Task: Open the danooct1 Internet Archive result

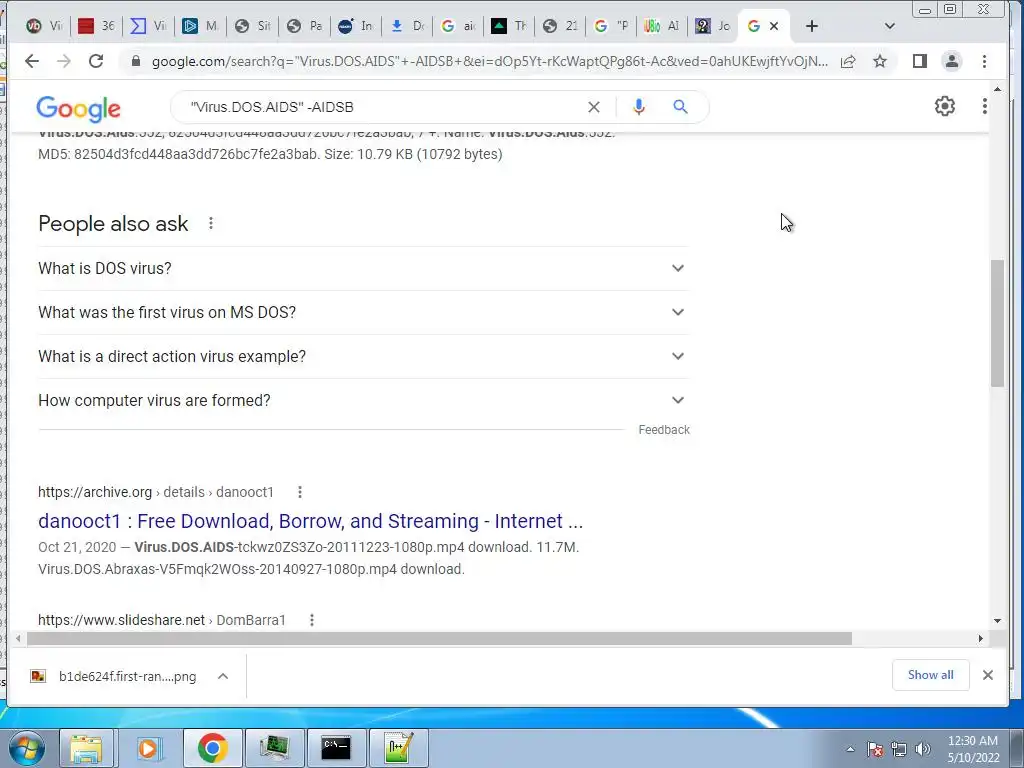Action: [x=310, y=521]
